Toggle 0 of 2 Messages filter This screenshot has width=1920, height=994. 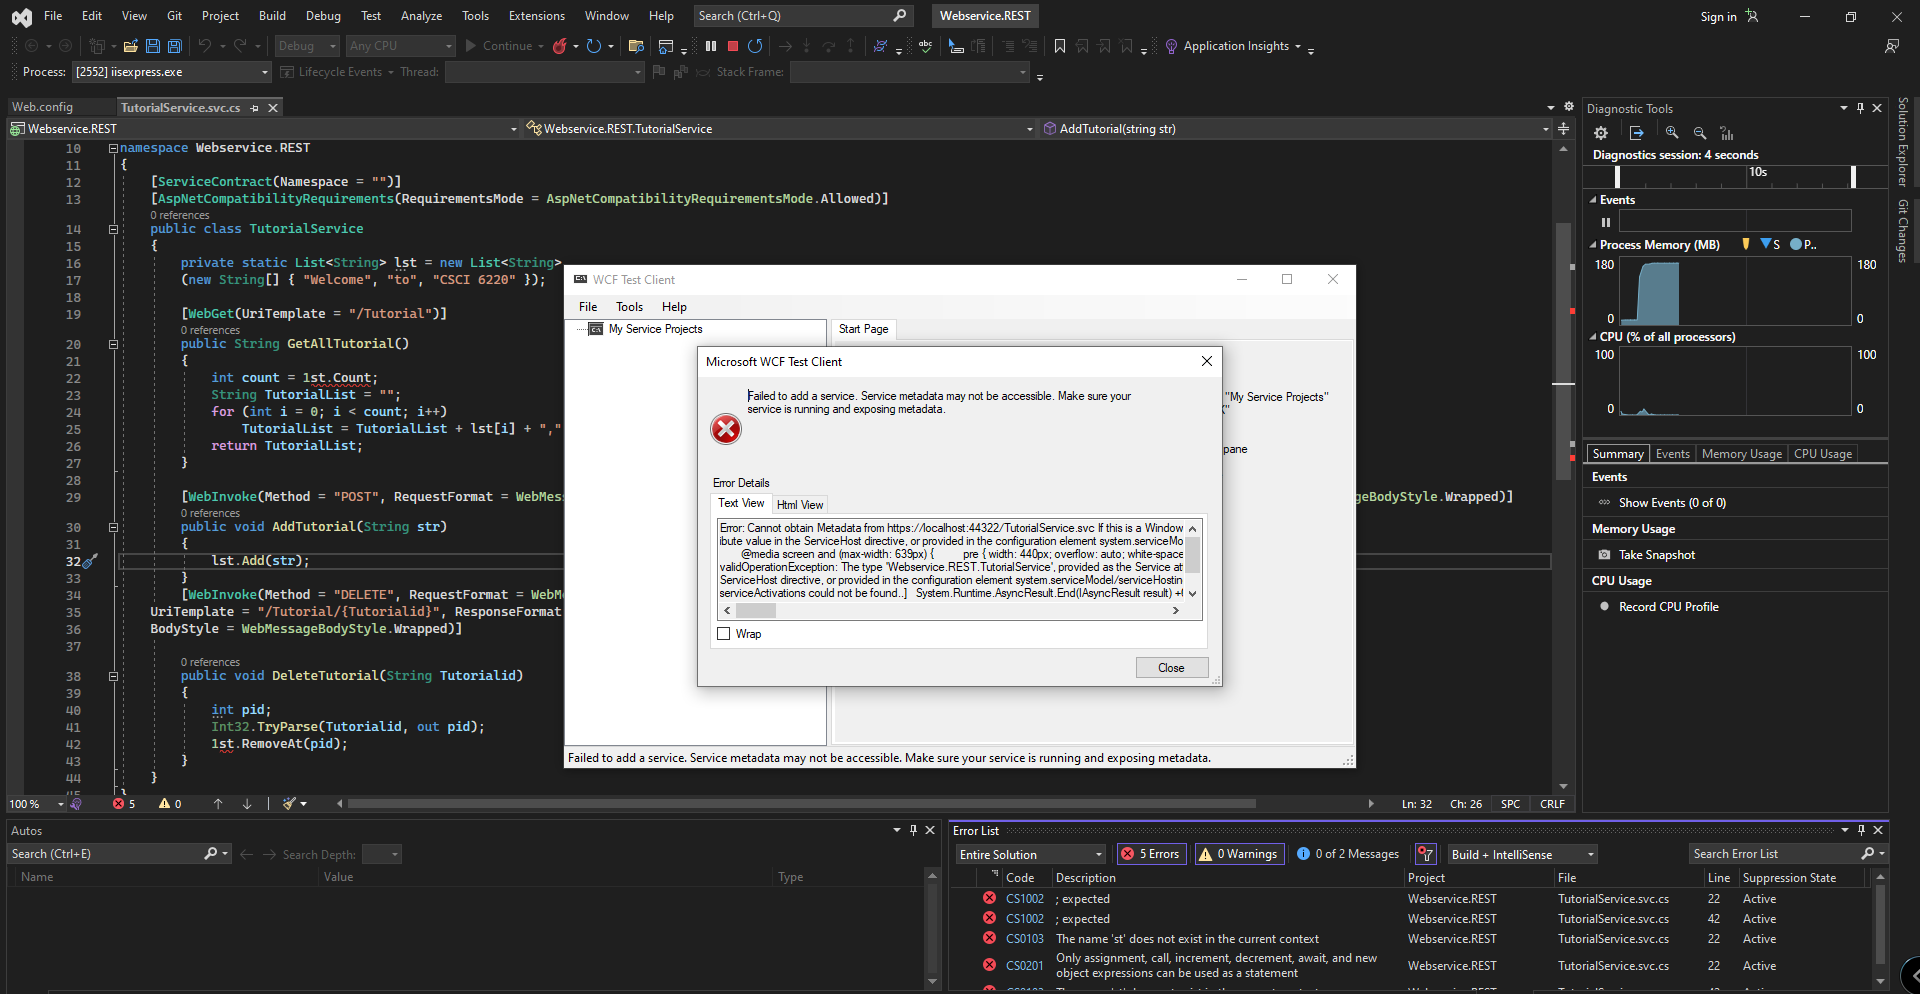pos(1348,854)
